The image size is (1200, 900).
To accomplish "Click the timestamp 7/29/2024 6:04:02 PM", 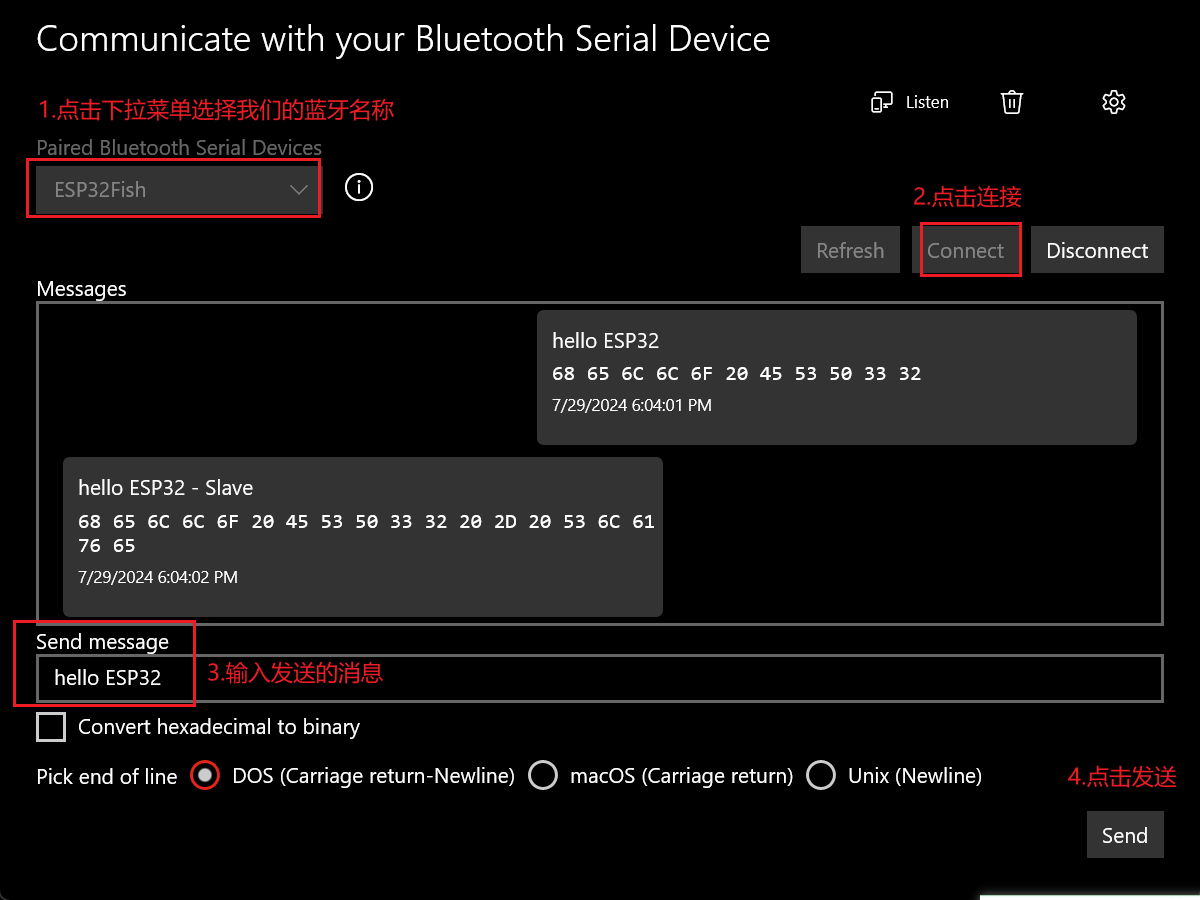I will (158, 578).
